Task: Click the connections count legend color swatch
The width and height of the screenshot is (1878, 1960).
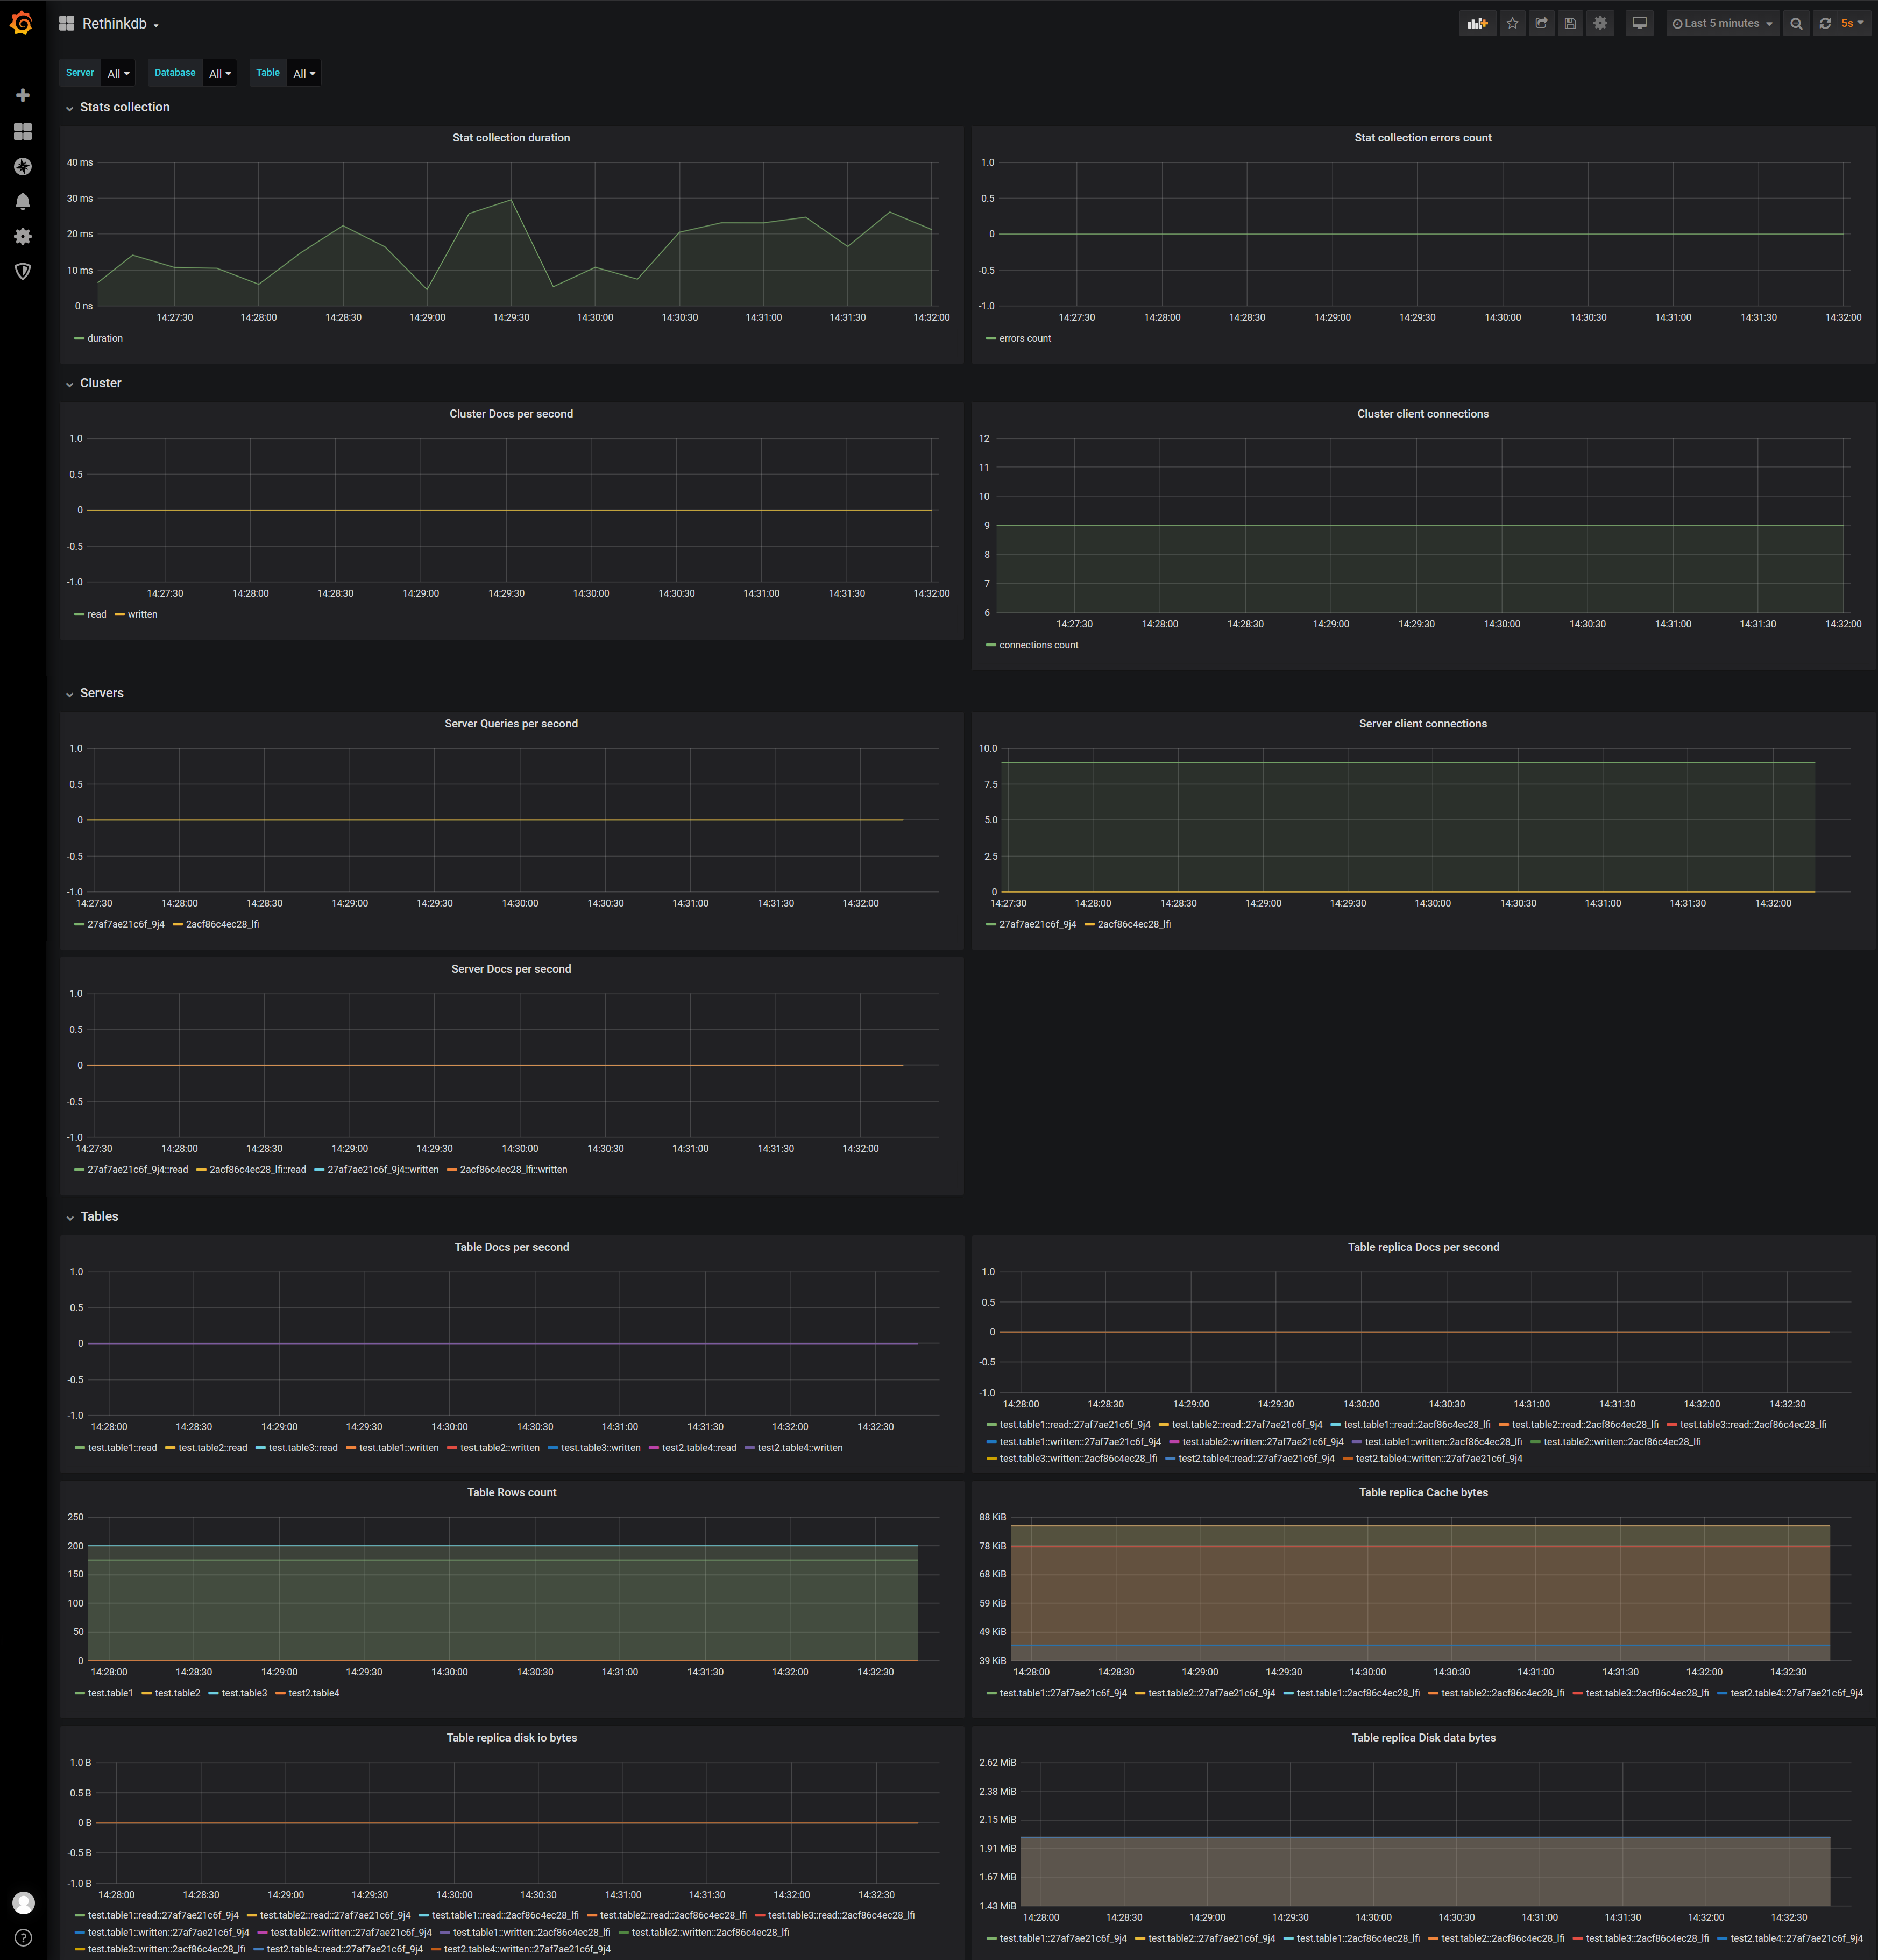Action: [990, 645]
